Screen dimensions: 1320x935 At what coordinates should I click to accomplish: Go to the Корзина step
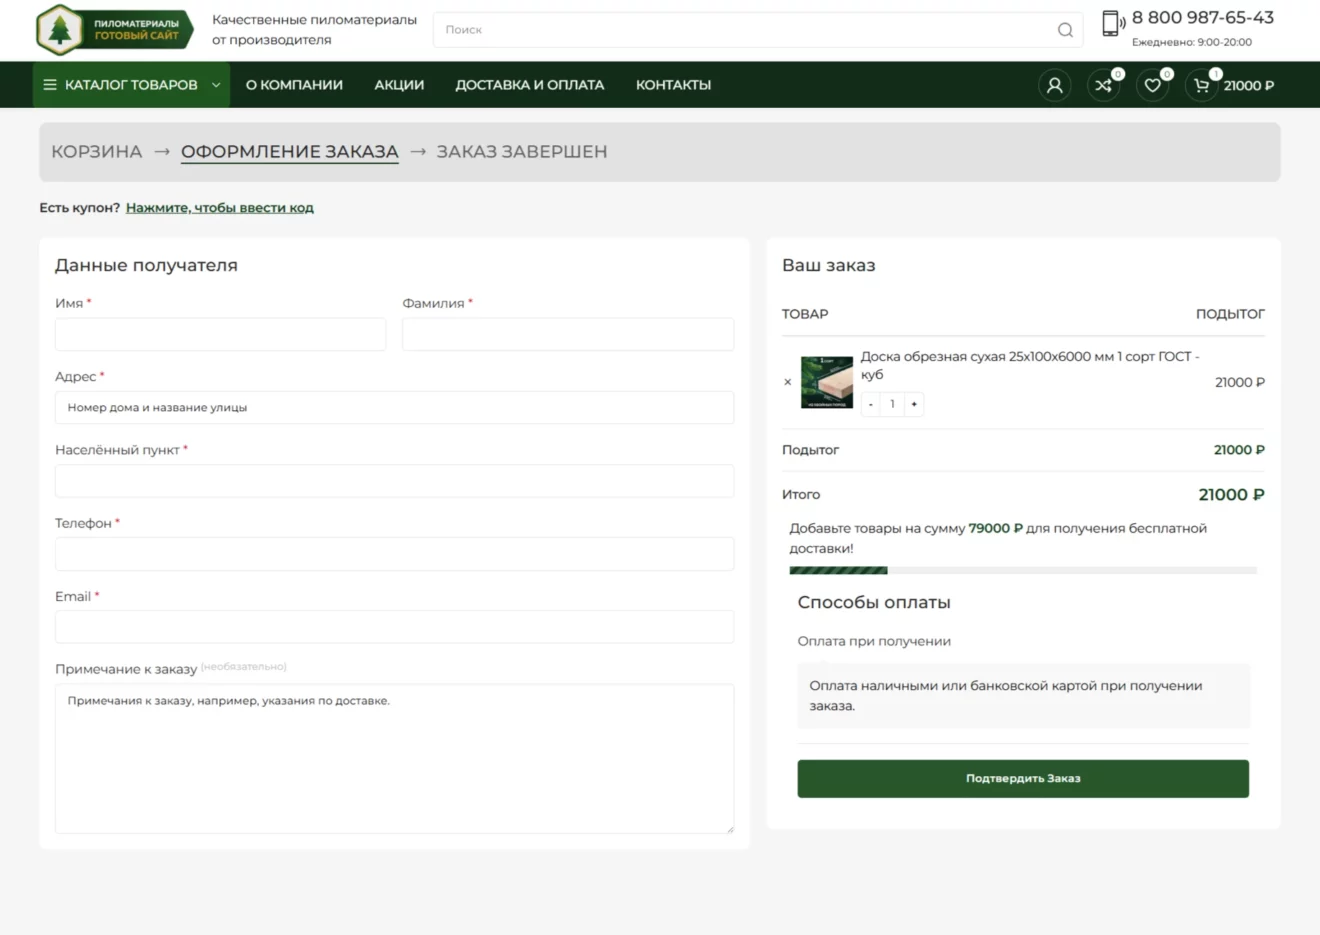pos(97,152)
